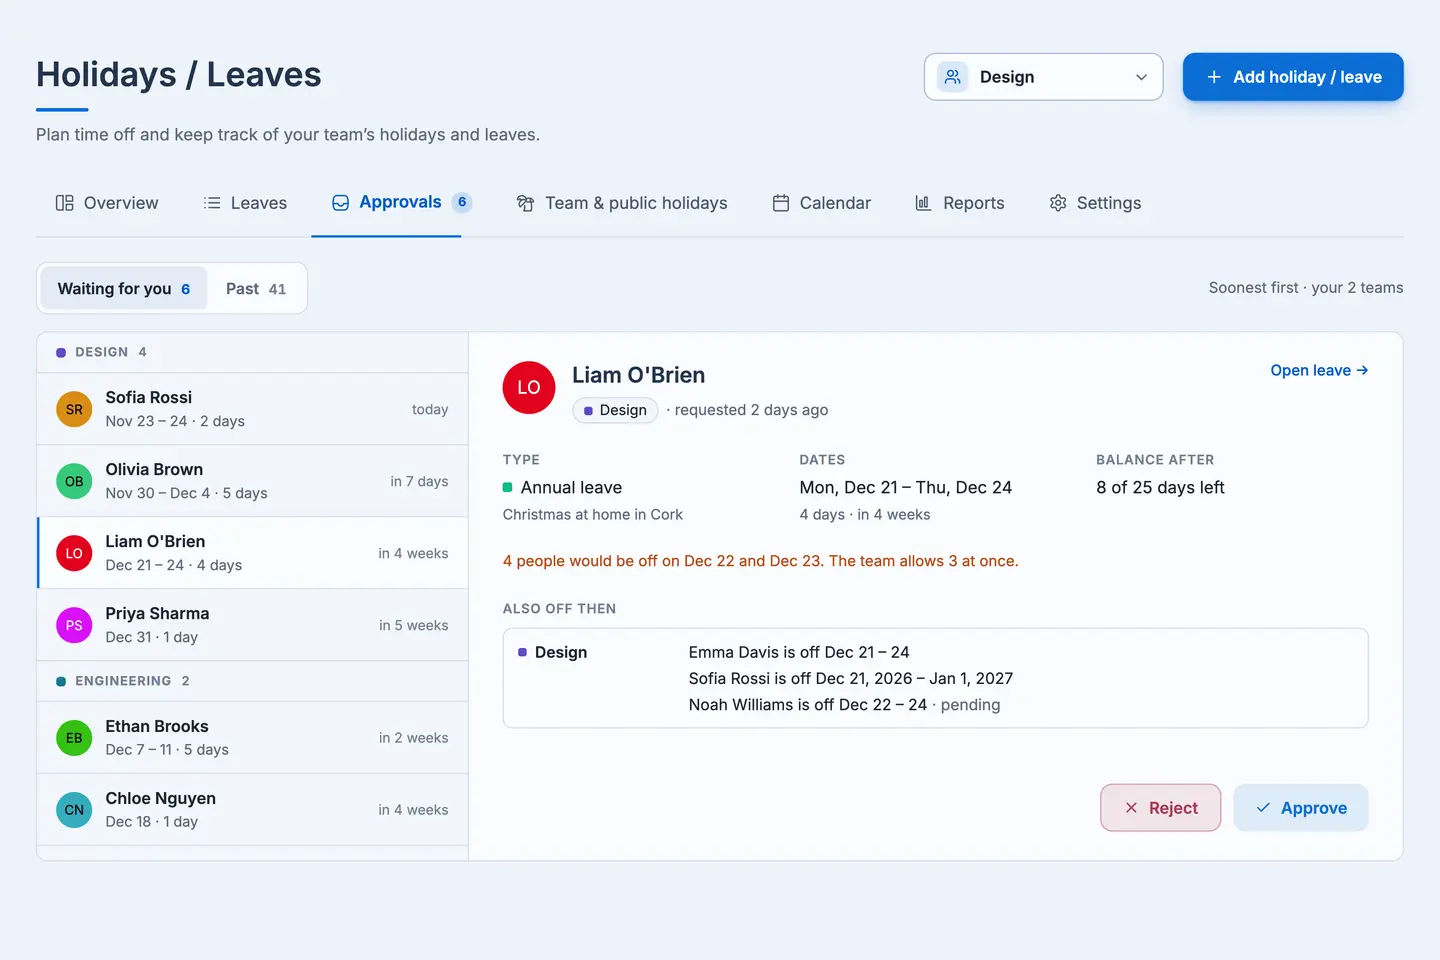The image size is (1440, 960).
Task: Click the X icon on Reject button
Action: click(1131, 808)
